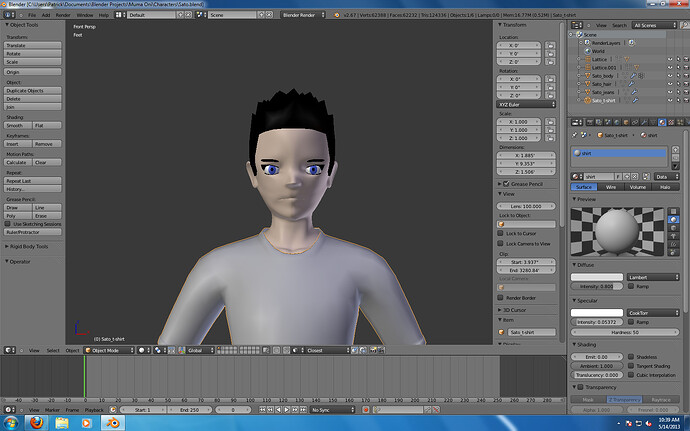Open the Object Mode dropdown
Viewport: 690px width, 431px height.
coord(109,350)
